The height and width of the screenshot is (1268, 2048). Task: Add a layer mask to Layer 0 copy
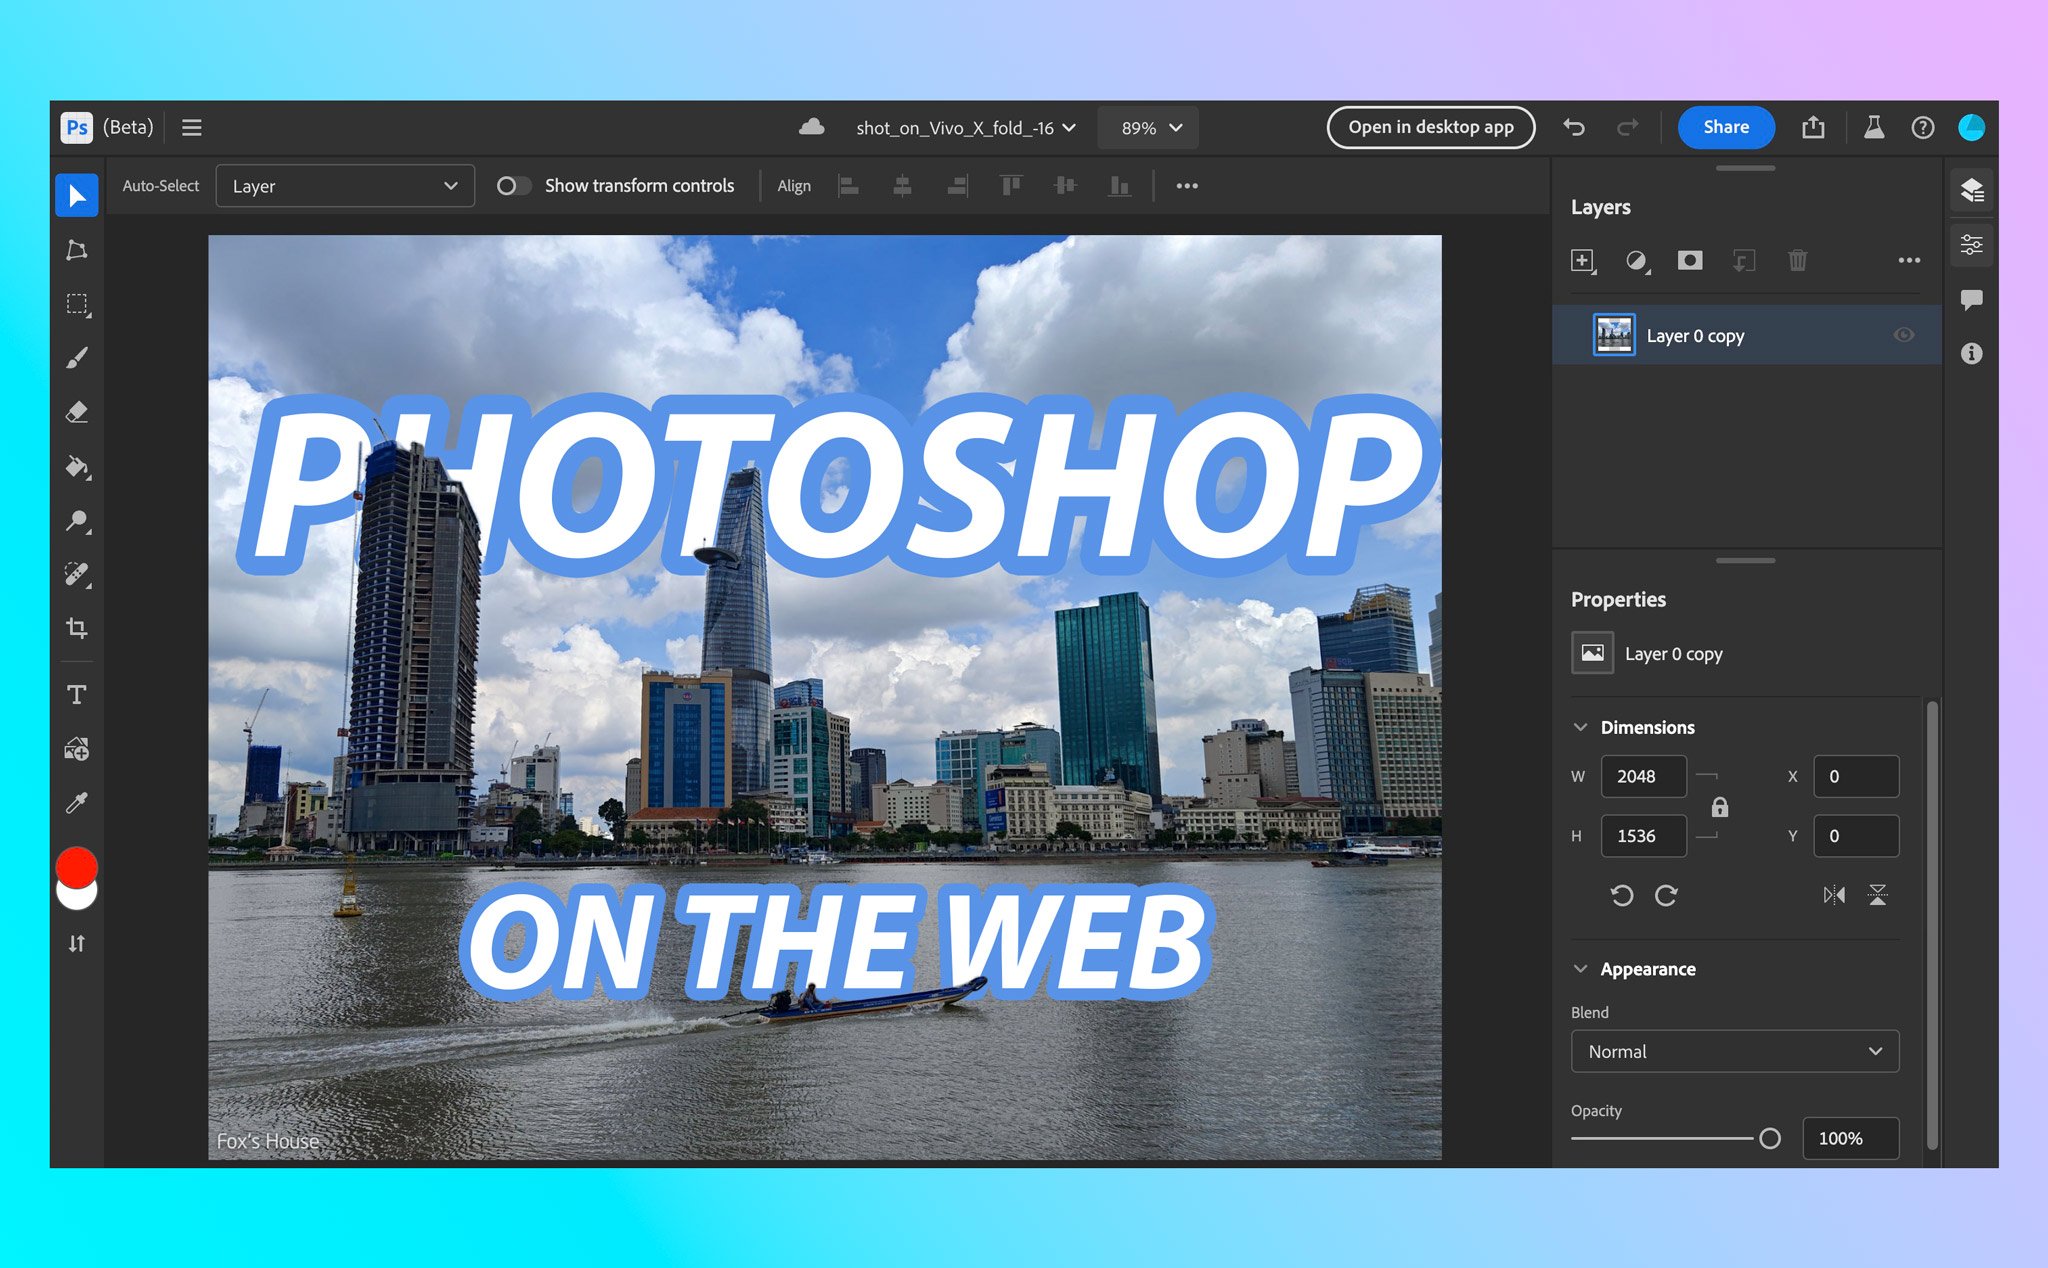tap(1690, 260)
